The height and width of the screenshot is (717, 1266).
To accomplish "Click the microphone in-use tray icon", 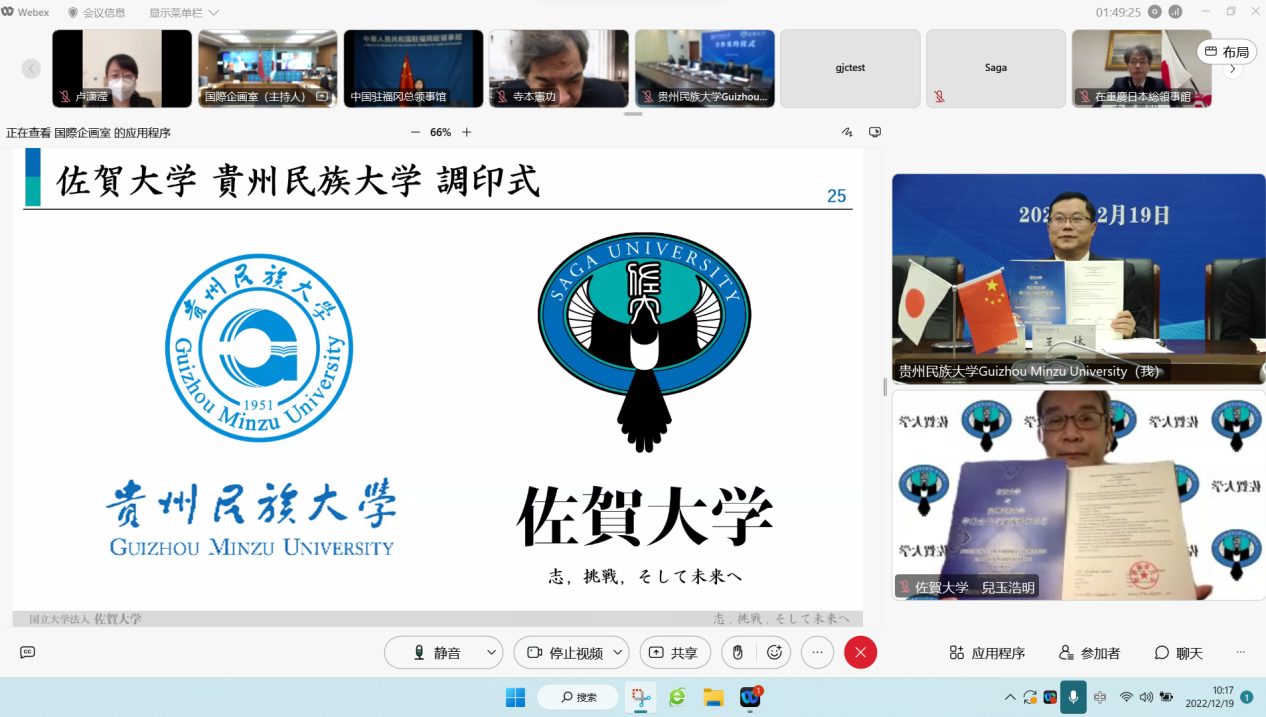I will click(1073, 697).
